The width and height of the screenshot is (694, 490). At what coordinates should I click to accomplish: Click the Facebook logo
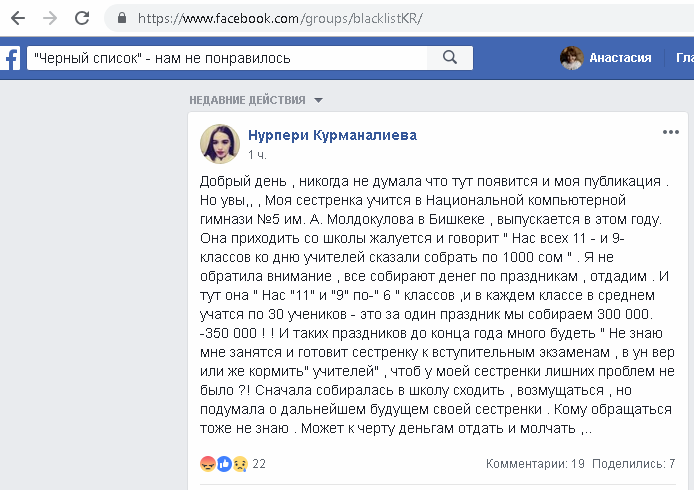pyautogui.click(x=11, y=58)
